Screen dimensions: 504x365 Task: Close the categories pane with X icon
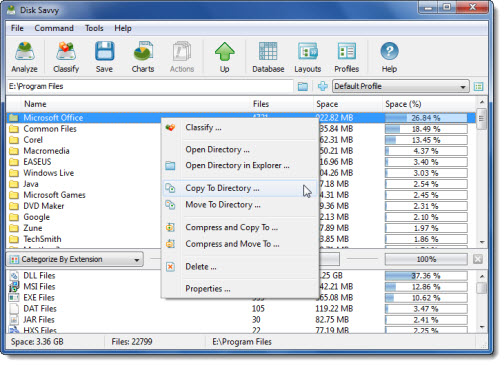click(478, 259)
